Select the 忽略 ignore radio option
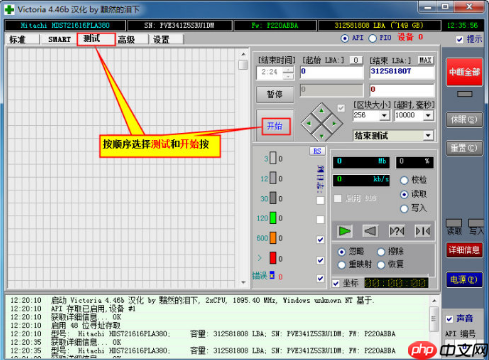The width and height of the screenshot is (489, 360). [341, 252]
